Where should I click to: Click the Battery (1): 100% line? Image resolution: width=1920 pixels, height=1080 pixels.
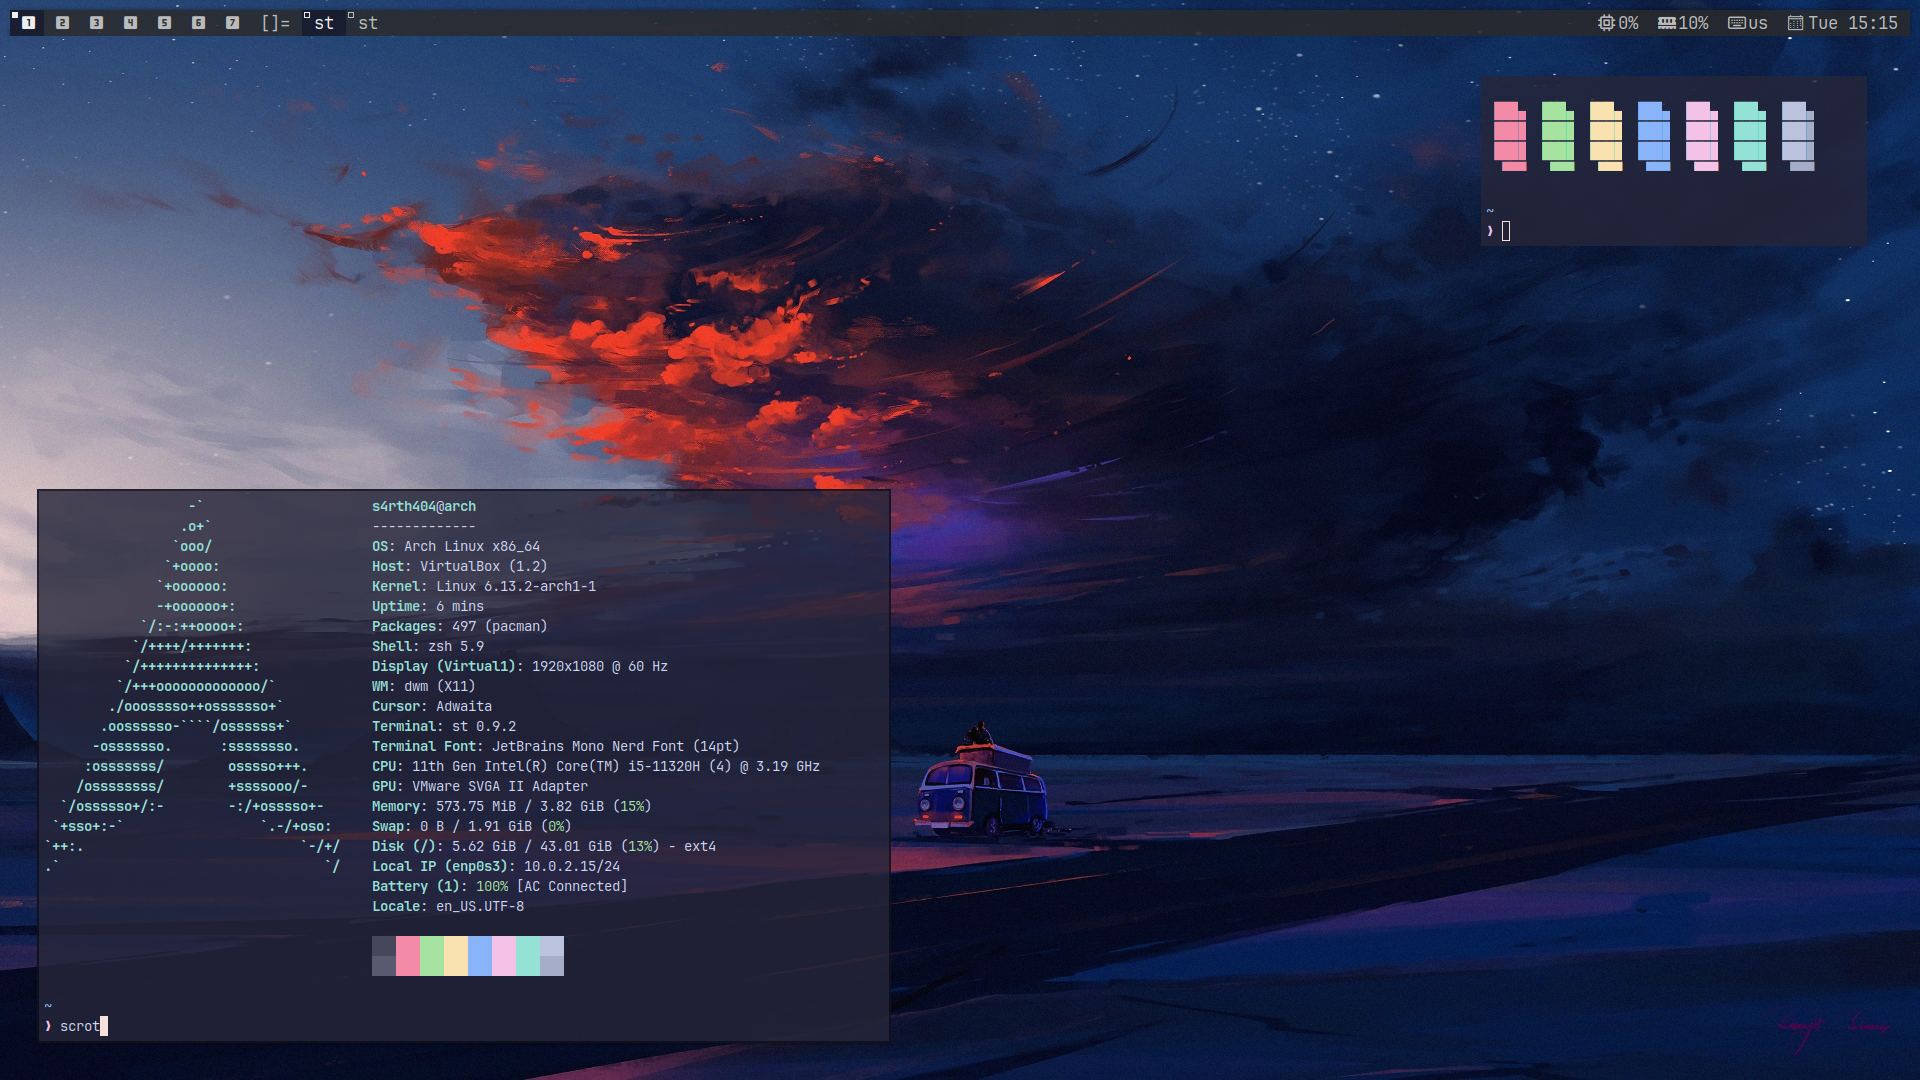(x=500, y=886)
